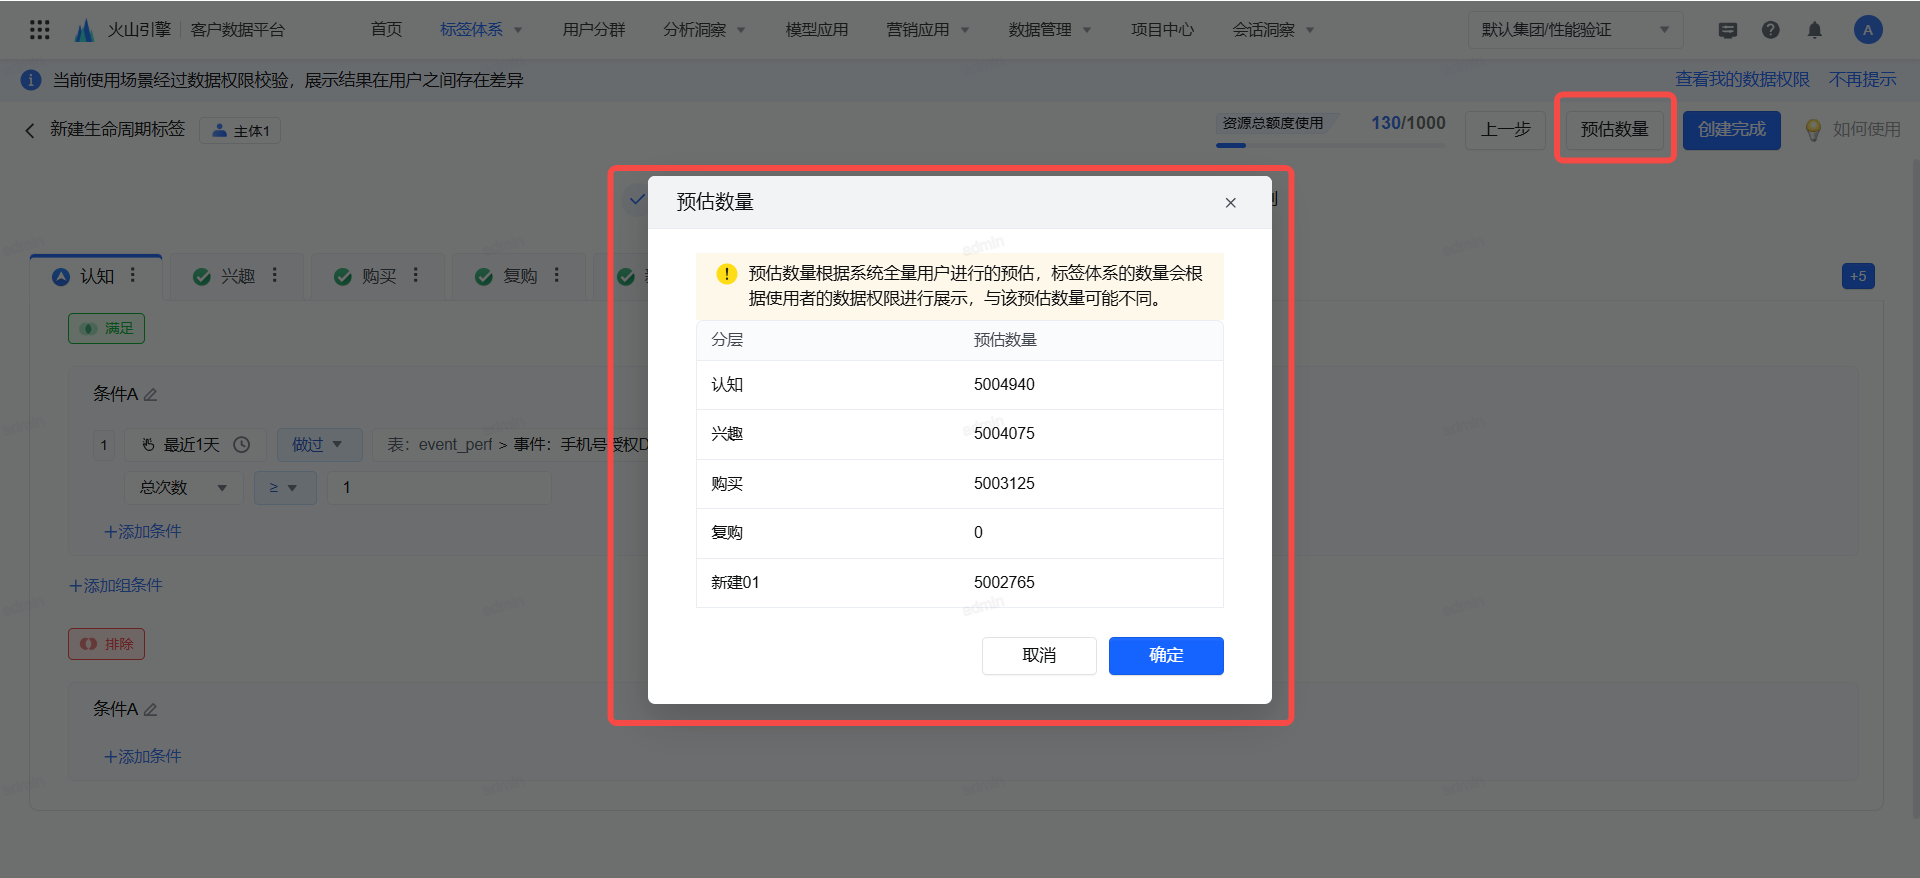
Task: Click the resource quota usage progress bar
Action: pyautogui.click(x=1330, y=146)
